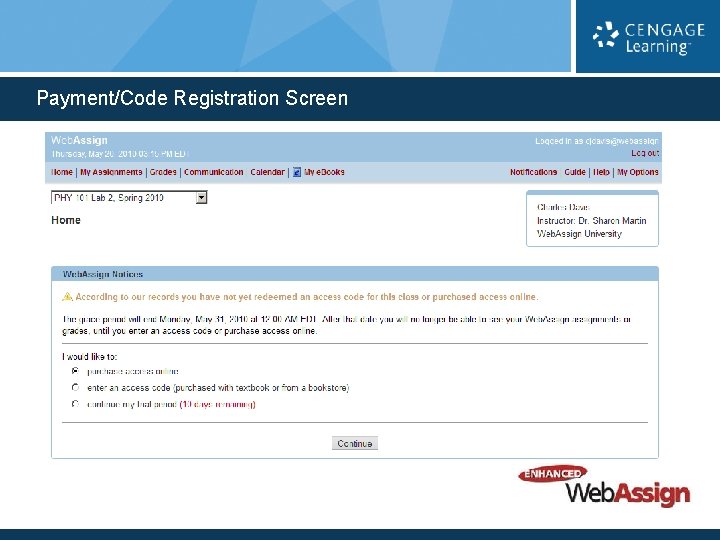The width and height of the screenshot is (720, 540).
Task: Click 'WebAssign University' text
Action: coord(579,234)
